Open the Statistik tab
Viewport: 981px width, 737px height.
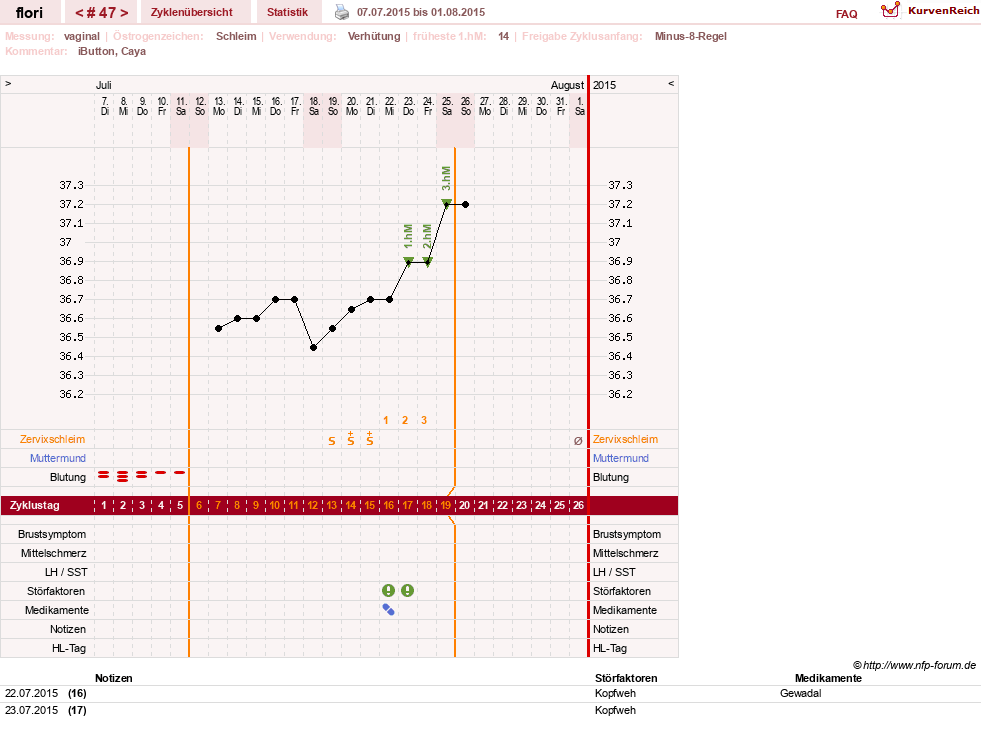287,12
